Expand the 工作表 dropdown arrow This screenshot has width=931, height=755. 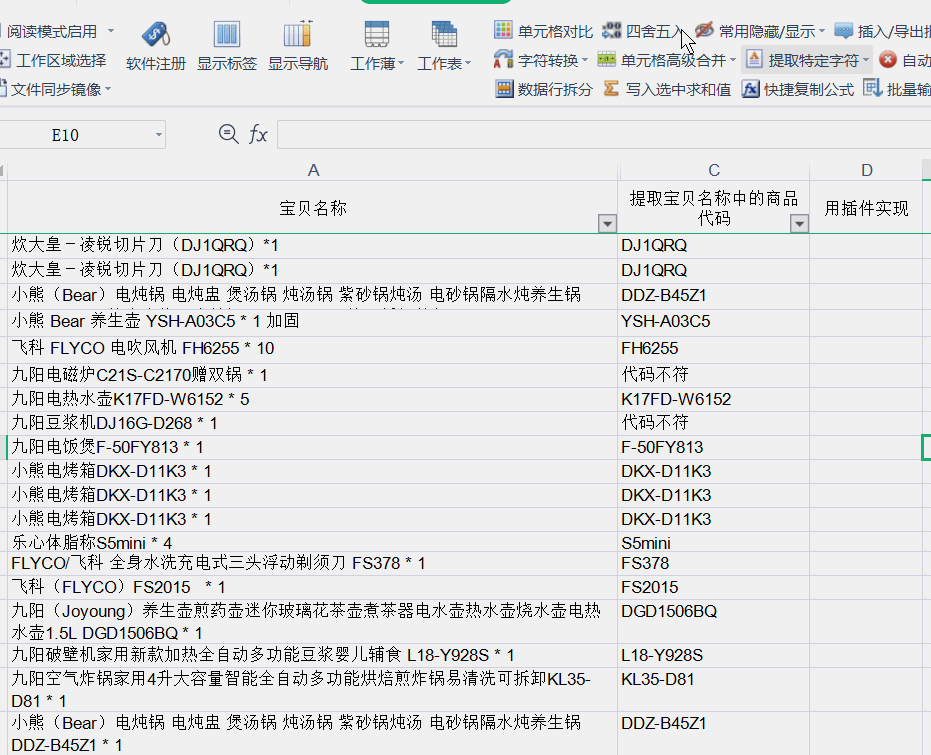pyautogui.click(x=468, y=63)
